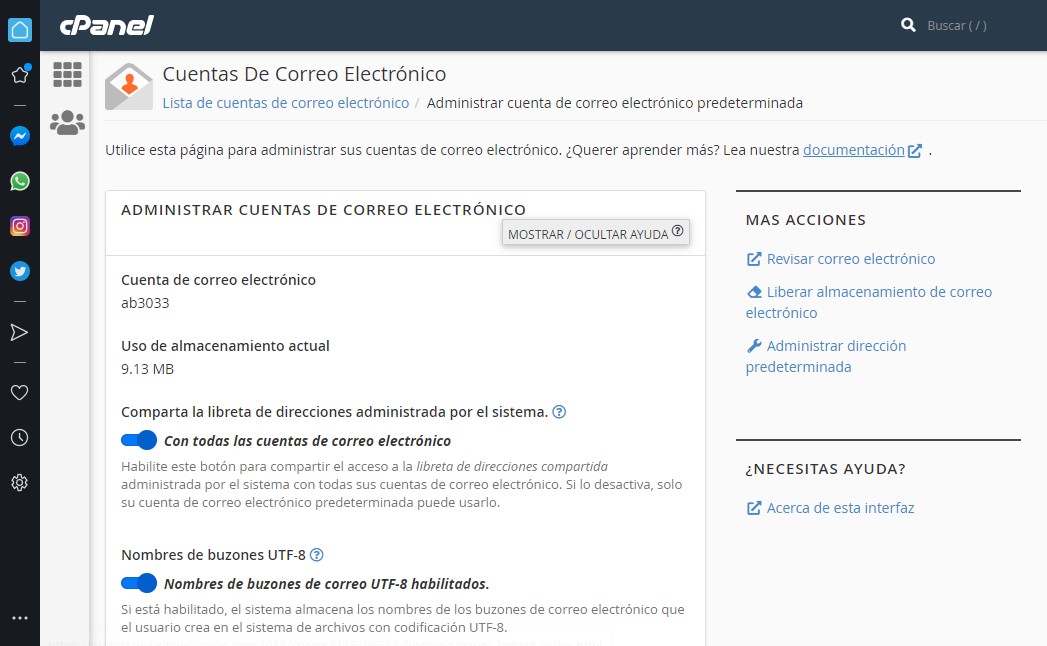Click the browser sidebar settings gear
The width and height of the screenshot is (1047, 646).
[x=19, y=483]
